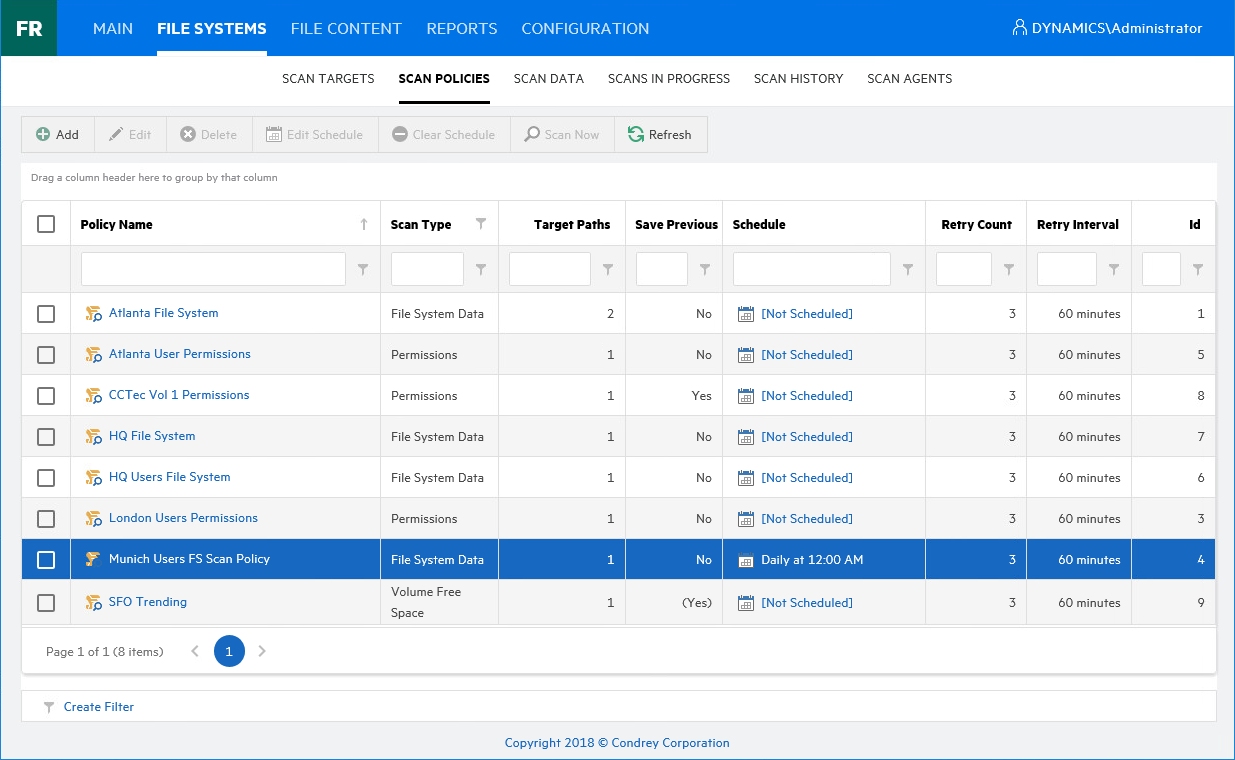Open the Schedule filter operator menu
This screenshot has height=760, width=1235.
pyautogui.click(x=908, y=269)
